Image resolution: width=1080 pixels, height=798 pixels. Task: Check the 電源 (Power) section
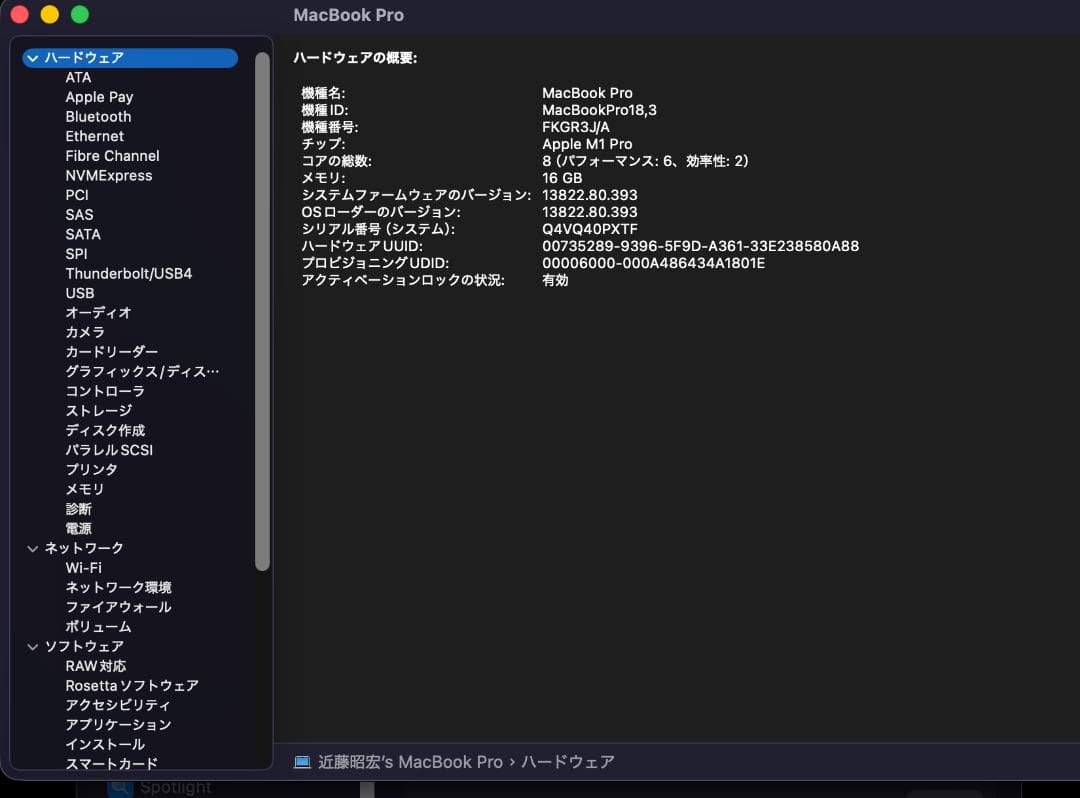click(x=78, y=528)
